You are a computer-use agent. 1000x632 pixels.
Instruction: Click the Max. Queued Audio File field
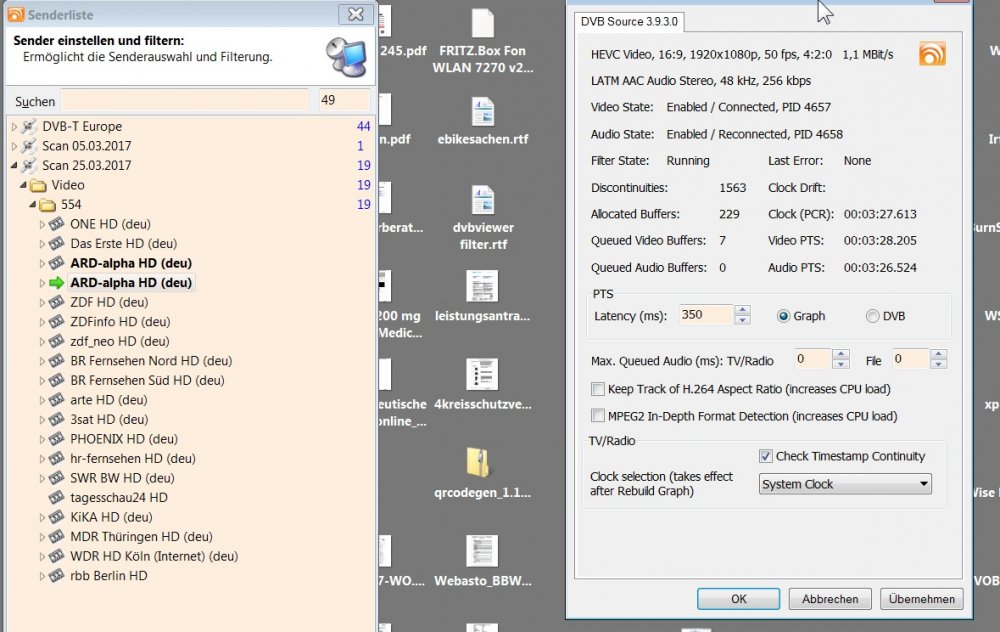point(910,359)
